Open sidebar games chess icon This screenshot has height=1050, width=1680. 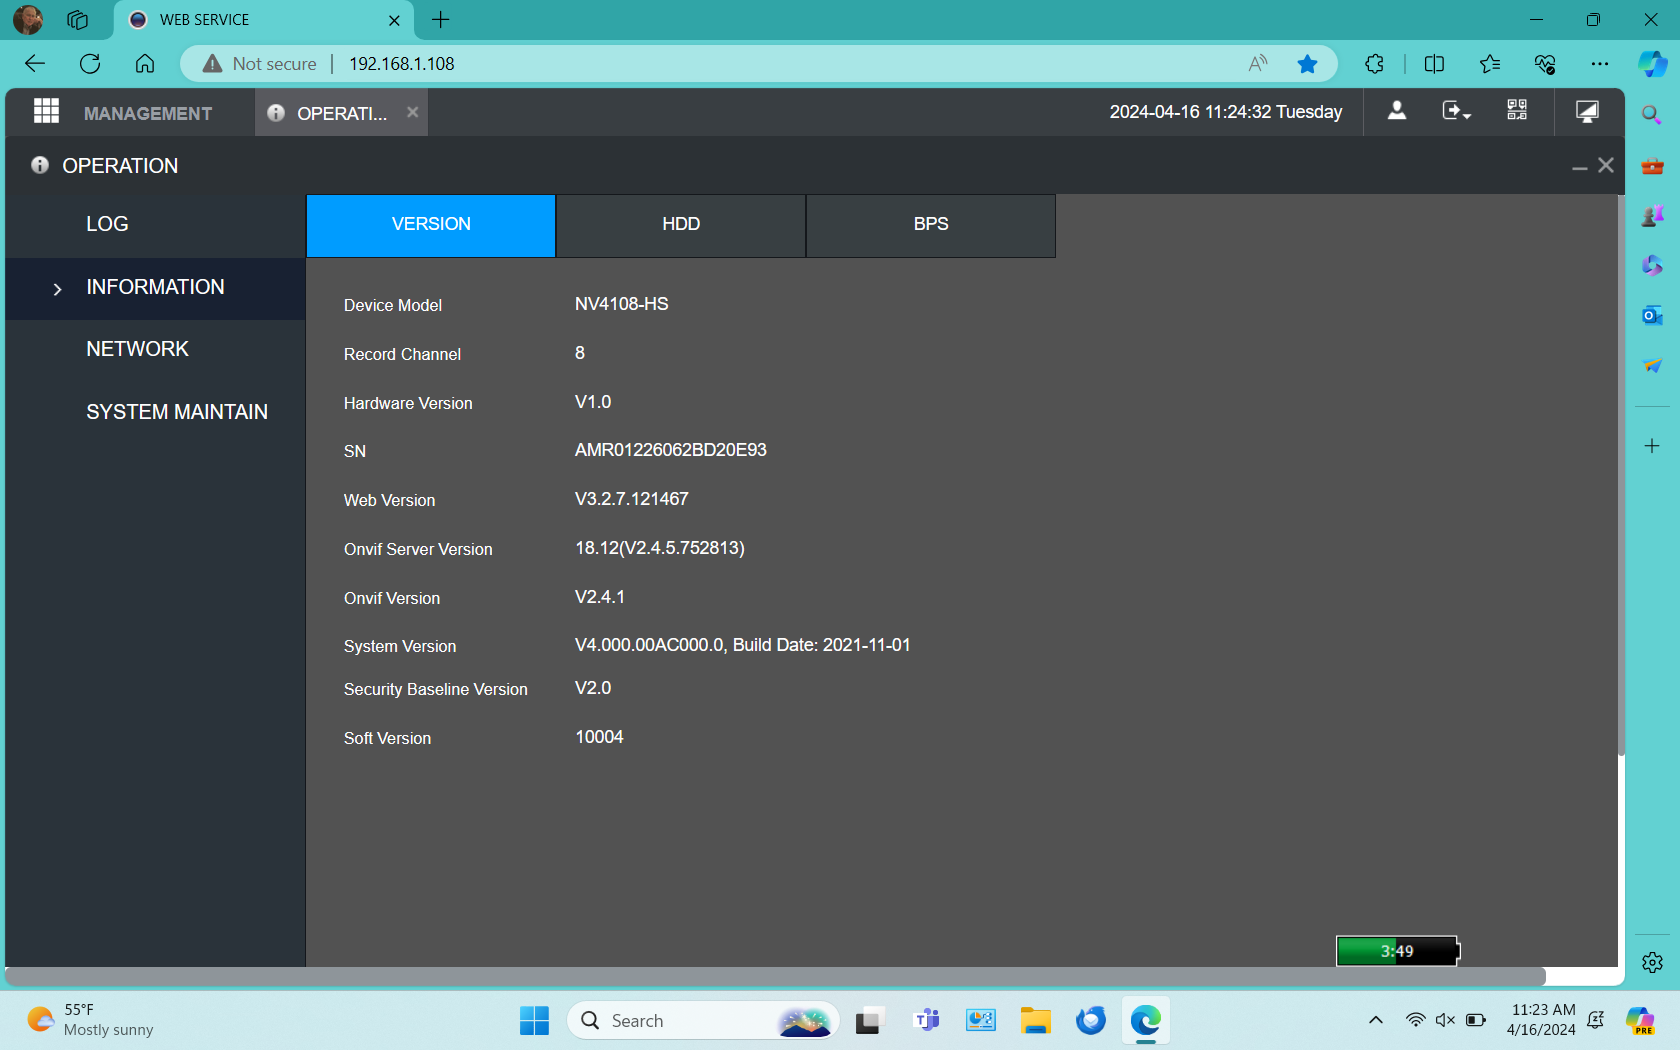pos(1652,215)
